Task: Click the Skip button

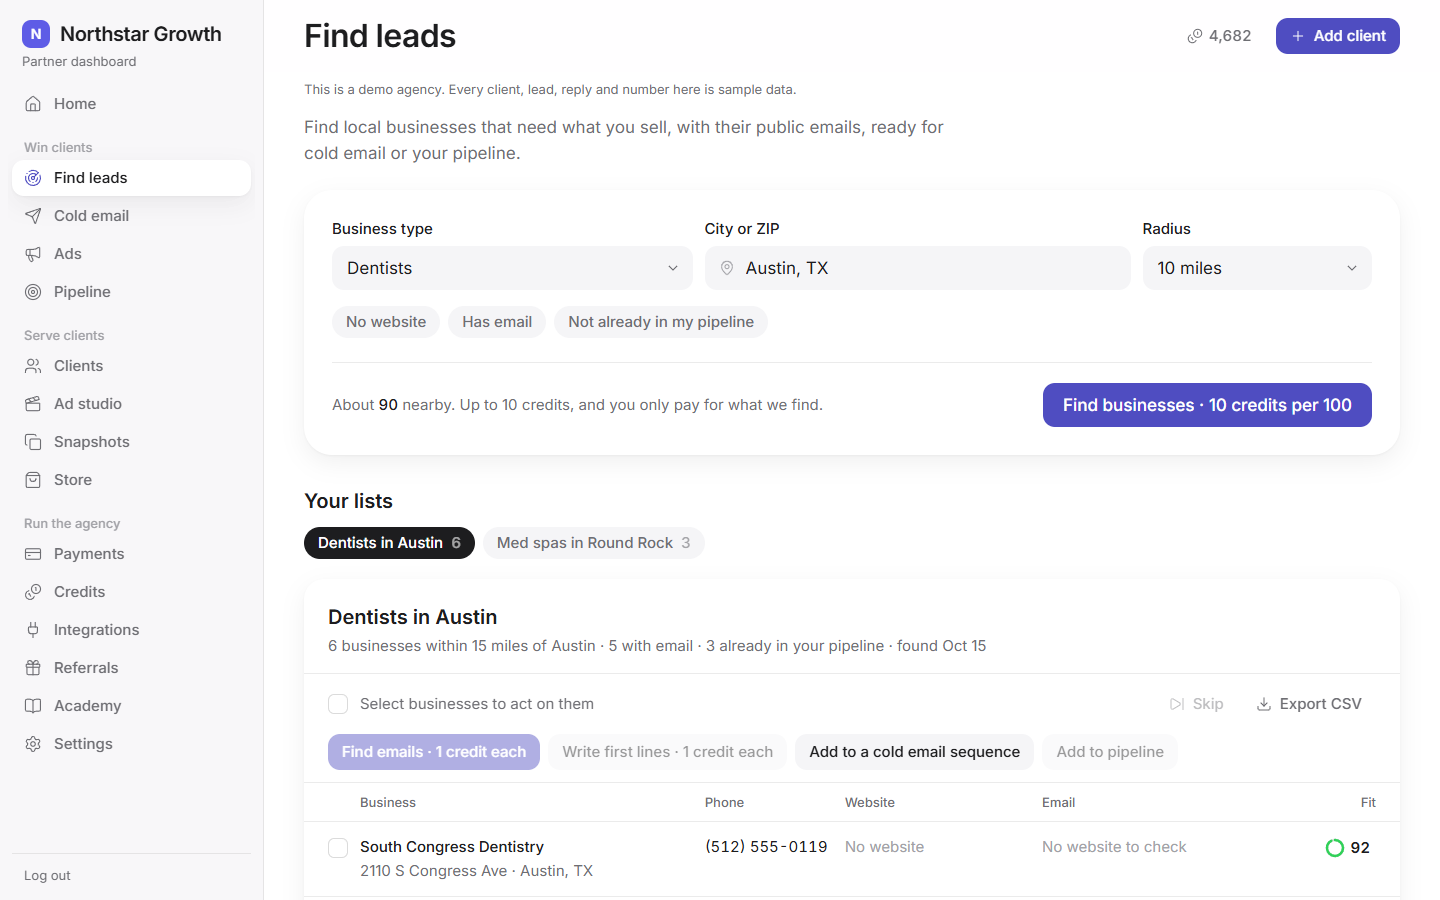Action: [1197, 704]
